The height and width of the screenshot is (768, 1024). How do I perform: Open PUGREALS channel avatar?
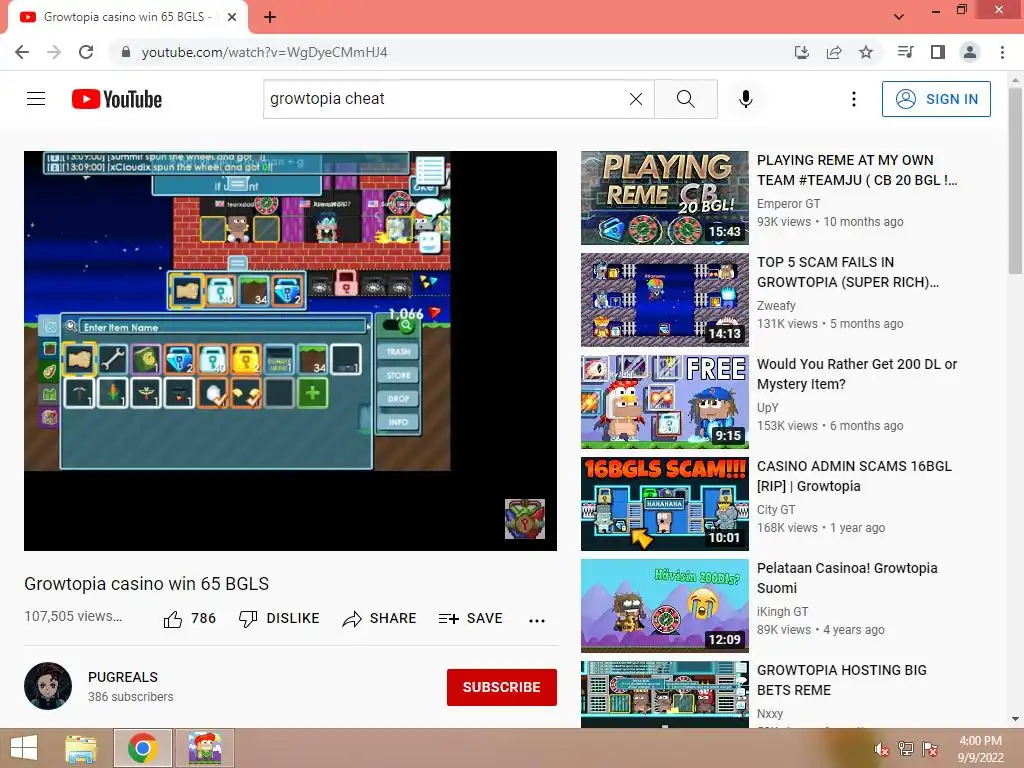pos(48,686)
